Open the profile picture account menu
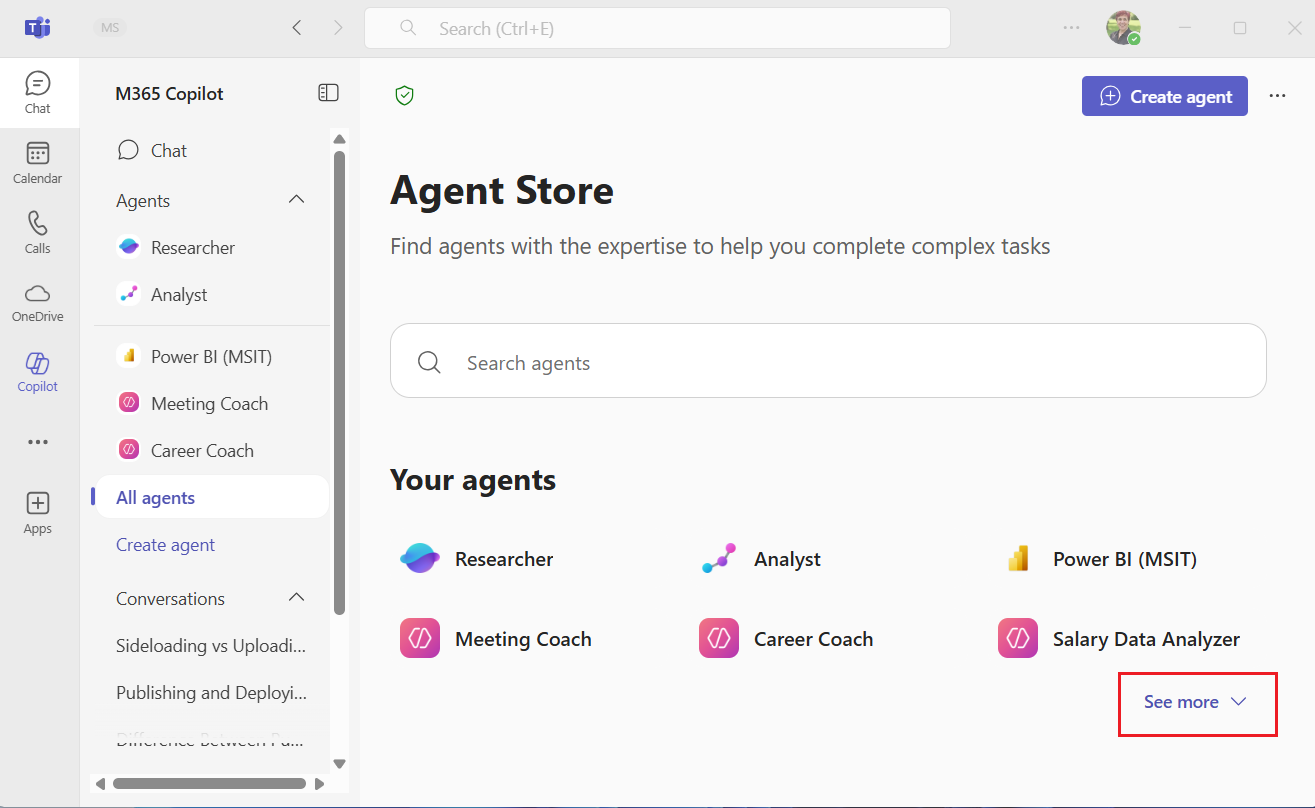 (x=1123, y=28)
